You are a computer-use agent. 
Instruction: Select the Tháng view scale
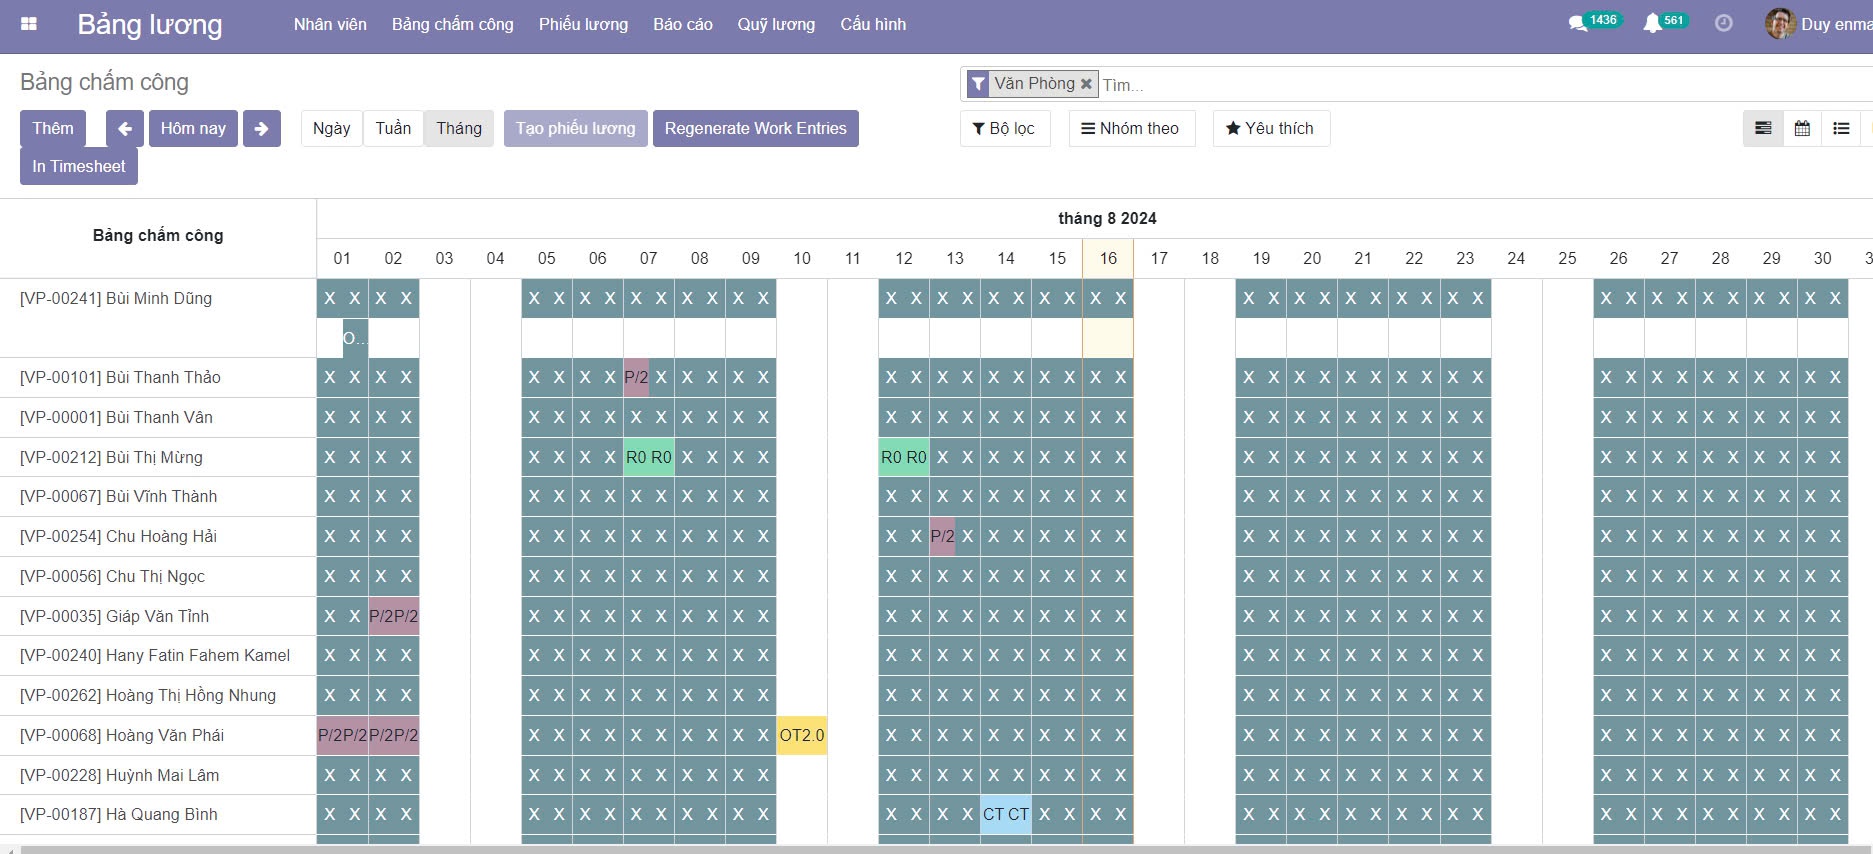(x=459, y=129)
